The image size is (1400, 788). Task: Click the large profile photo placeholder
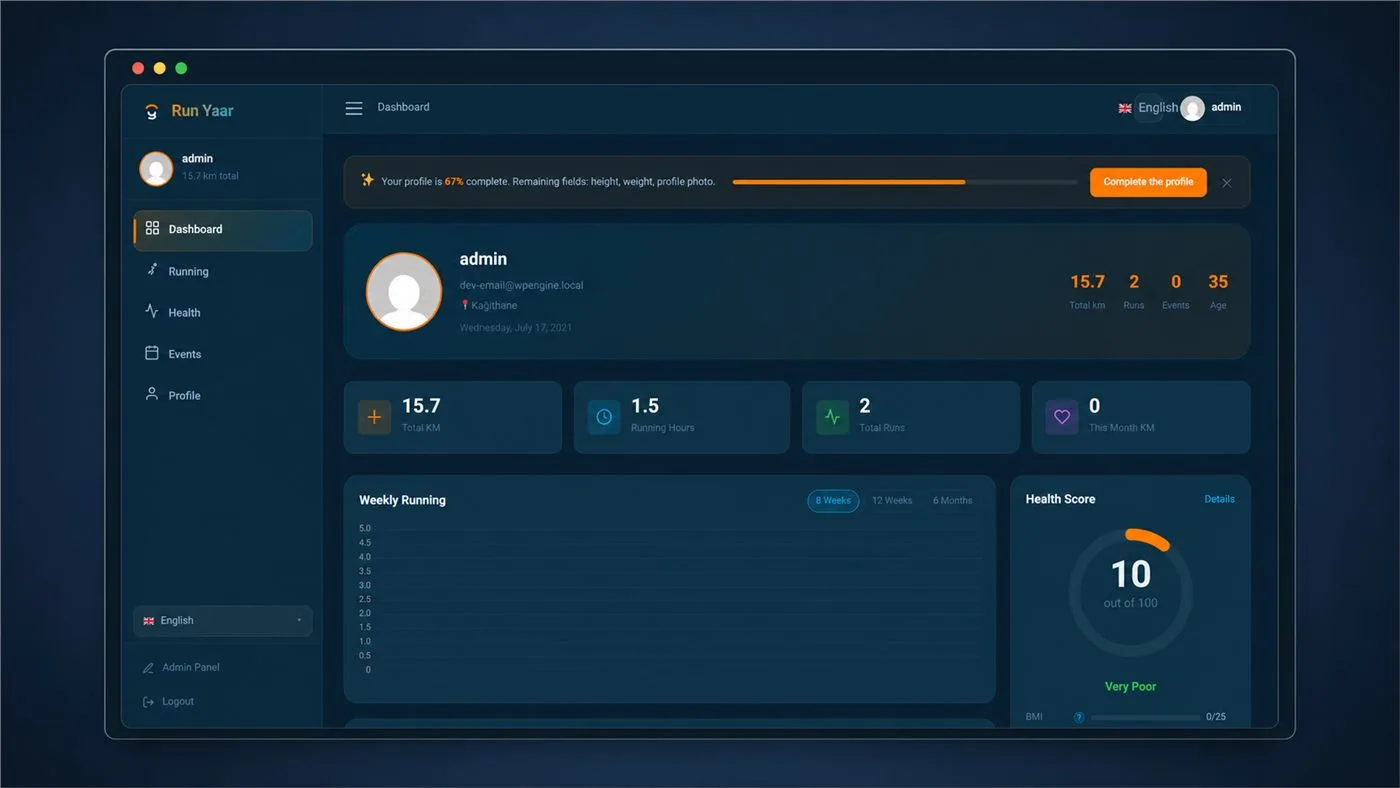[404, 291]
